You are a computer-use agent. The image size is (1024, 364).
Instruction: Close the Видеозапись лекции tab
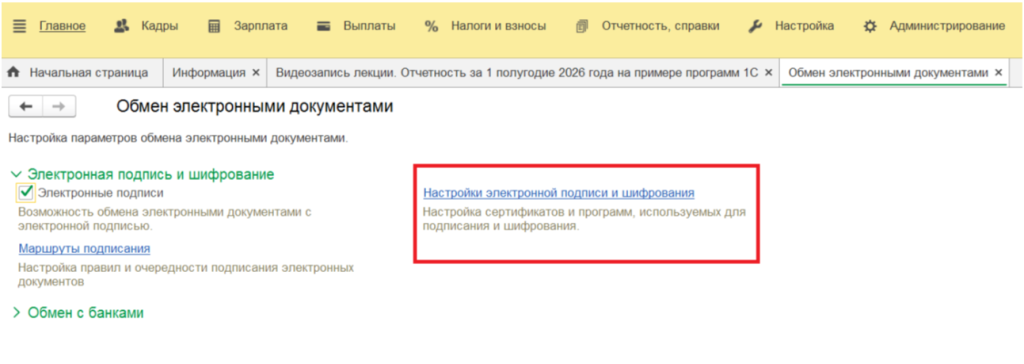click(x=768, y=73)
